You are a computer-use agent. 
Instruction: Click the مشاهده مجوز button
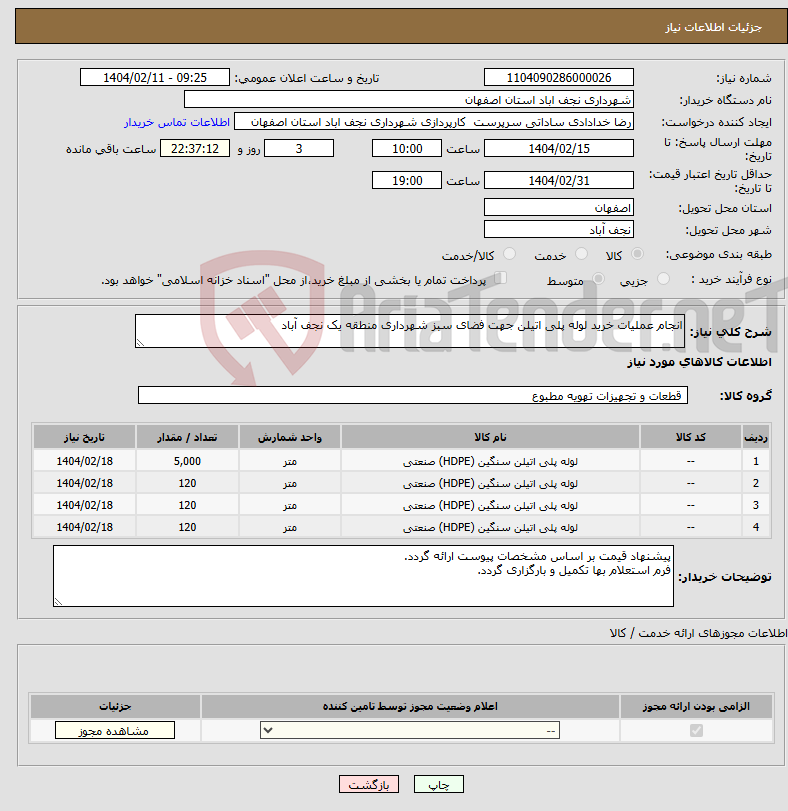point(115,730)
